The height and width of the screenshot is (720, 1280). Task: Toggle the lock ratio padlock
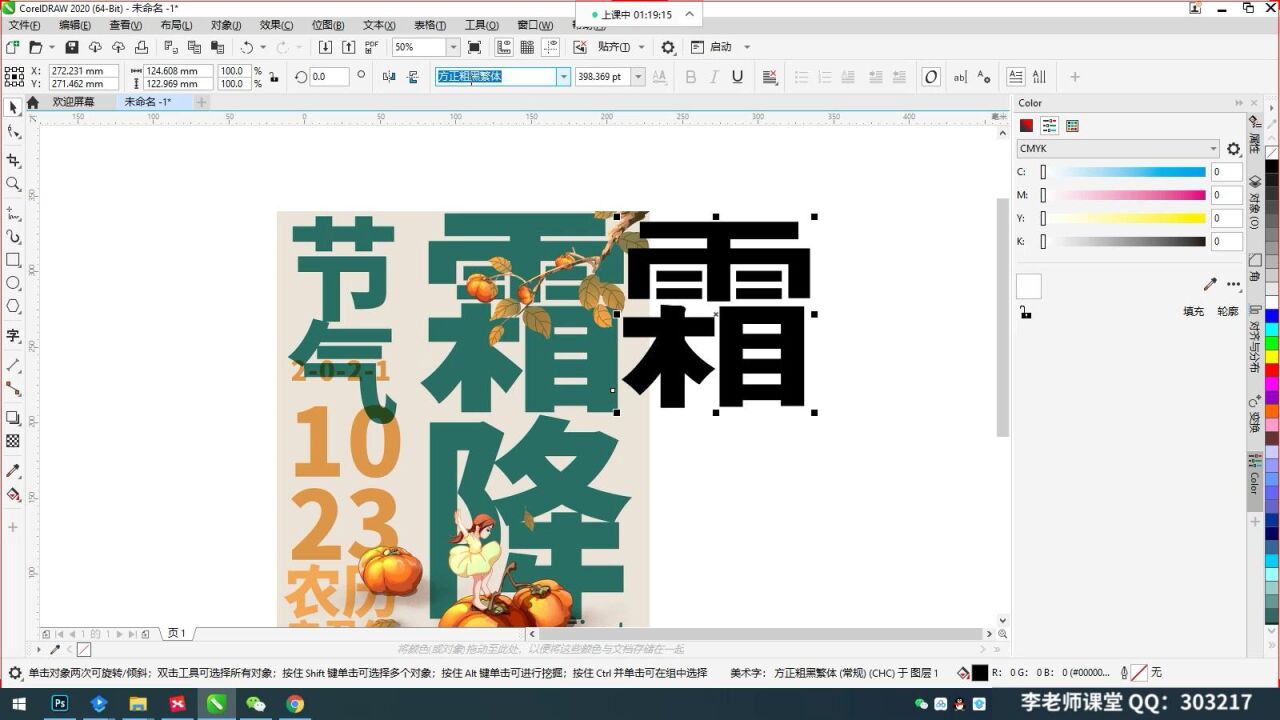click(x=273, y=77)
